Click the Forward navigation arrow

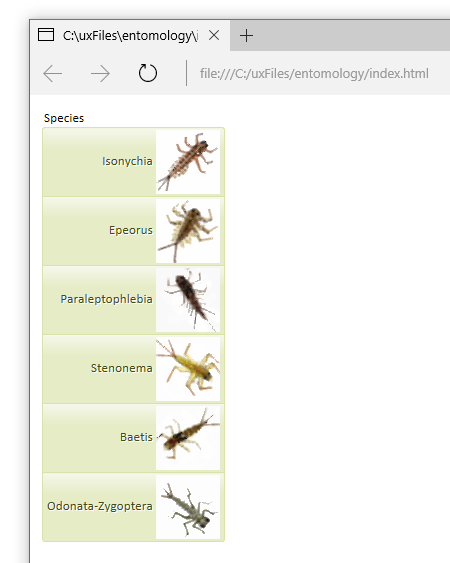(100, 74)
